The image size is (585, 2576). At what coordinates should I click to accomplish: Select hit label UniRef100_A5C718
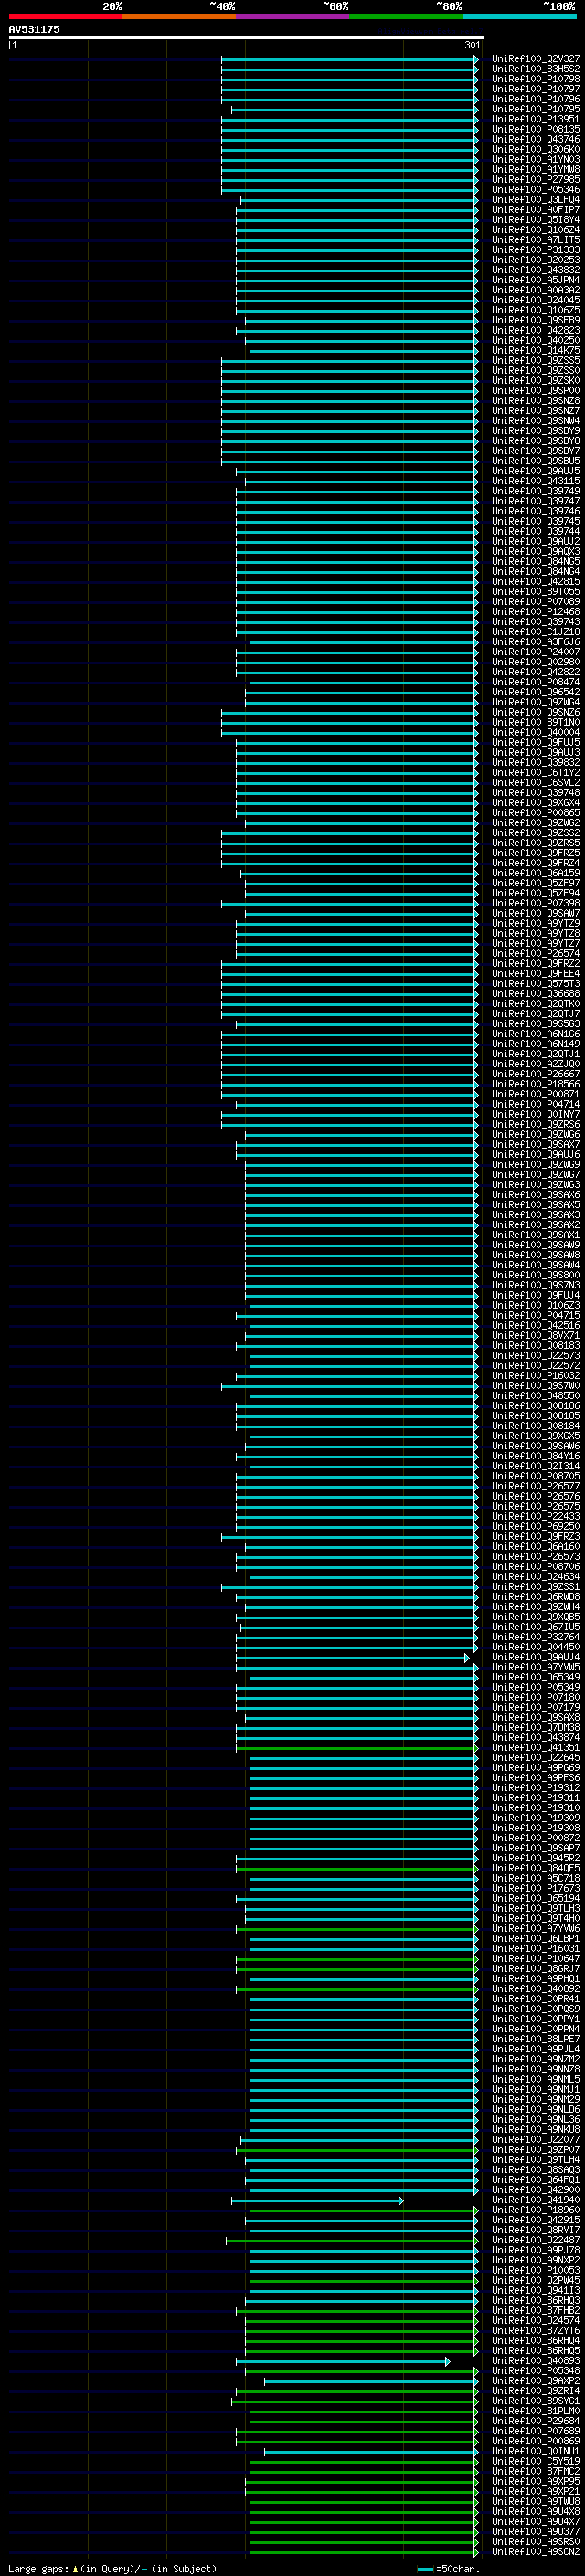click(536, 1878)
